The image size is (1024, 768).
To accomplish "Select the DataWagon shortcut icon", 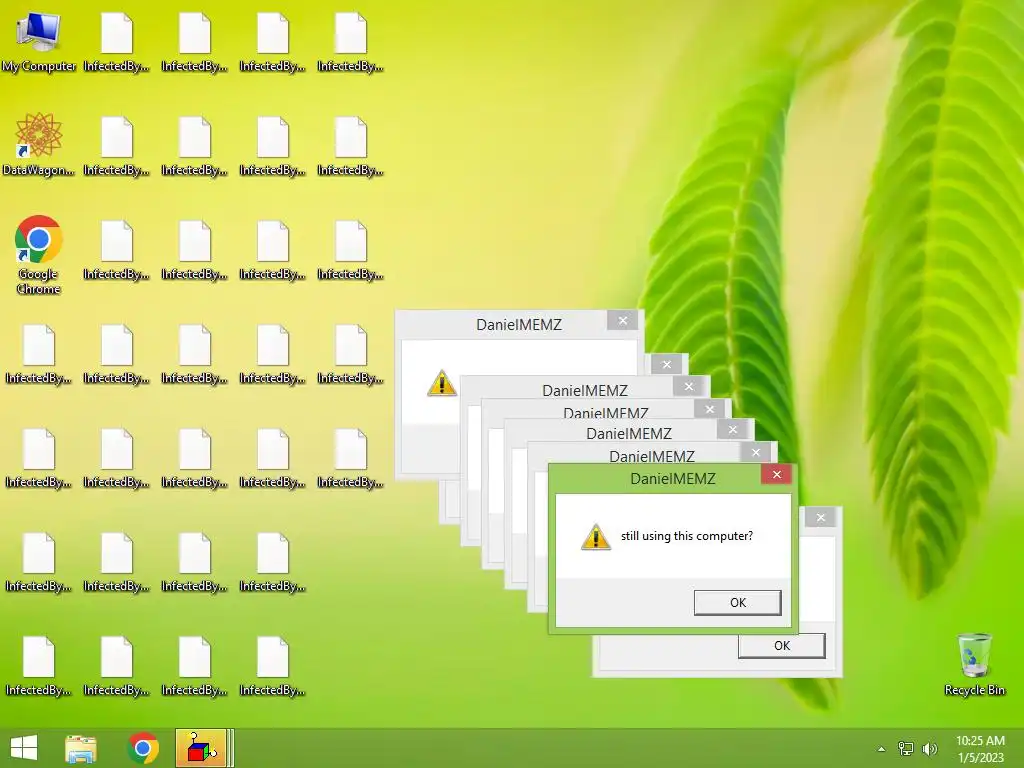I will tap(39, 145).
